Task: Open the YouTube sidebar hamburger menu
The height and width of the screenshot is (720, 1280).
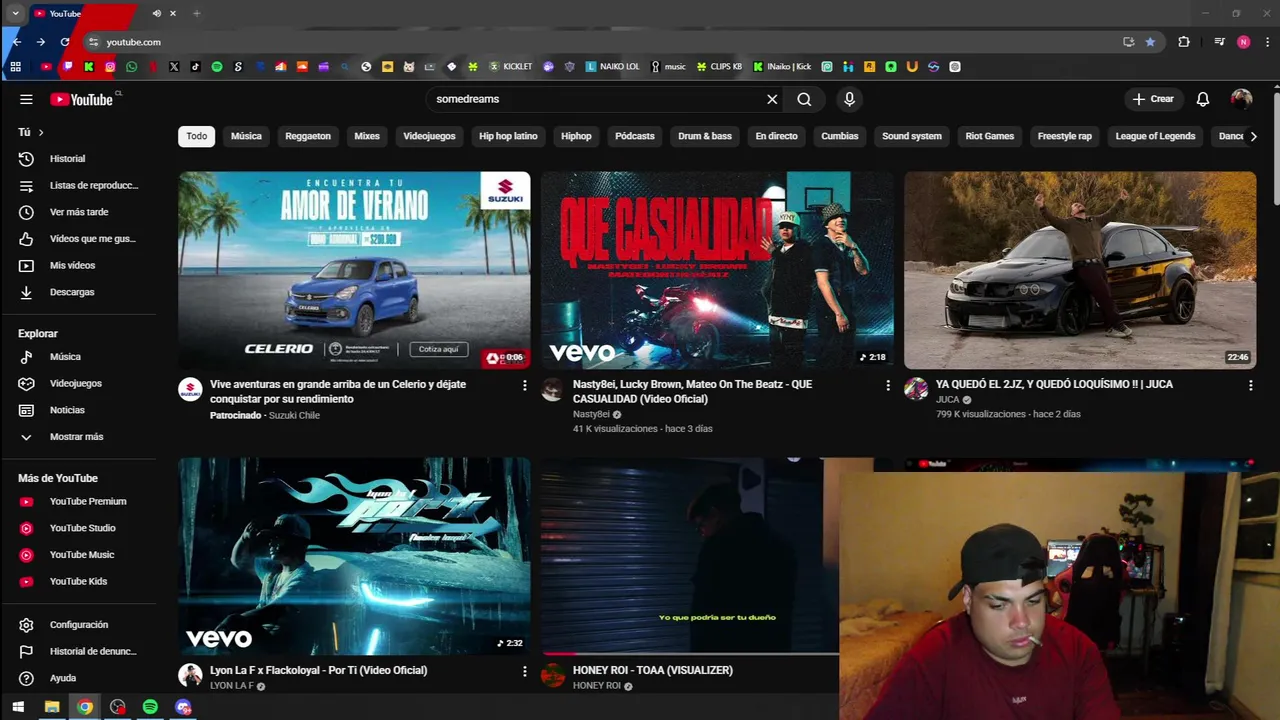Action: (x=26, y=99)
